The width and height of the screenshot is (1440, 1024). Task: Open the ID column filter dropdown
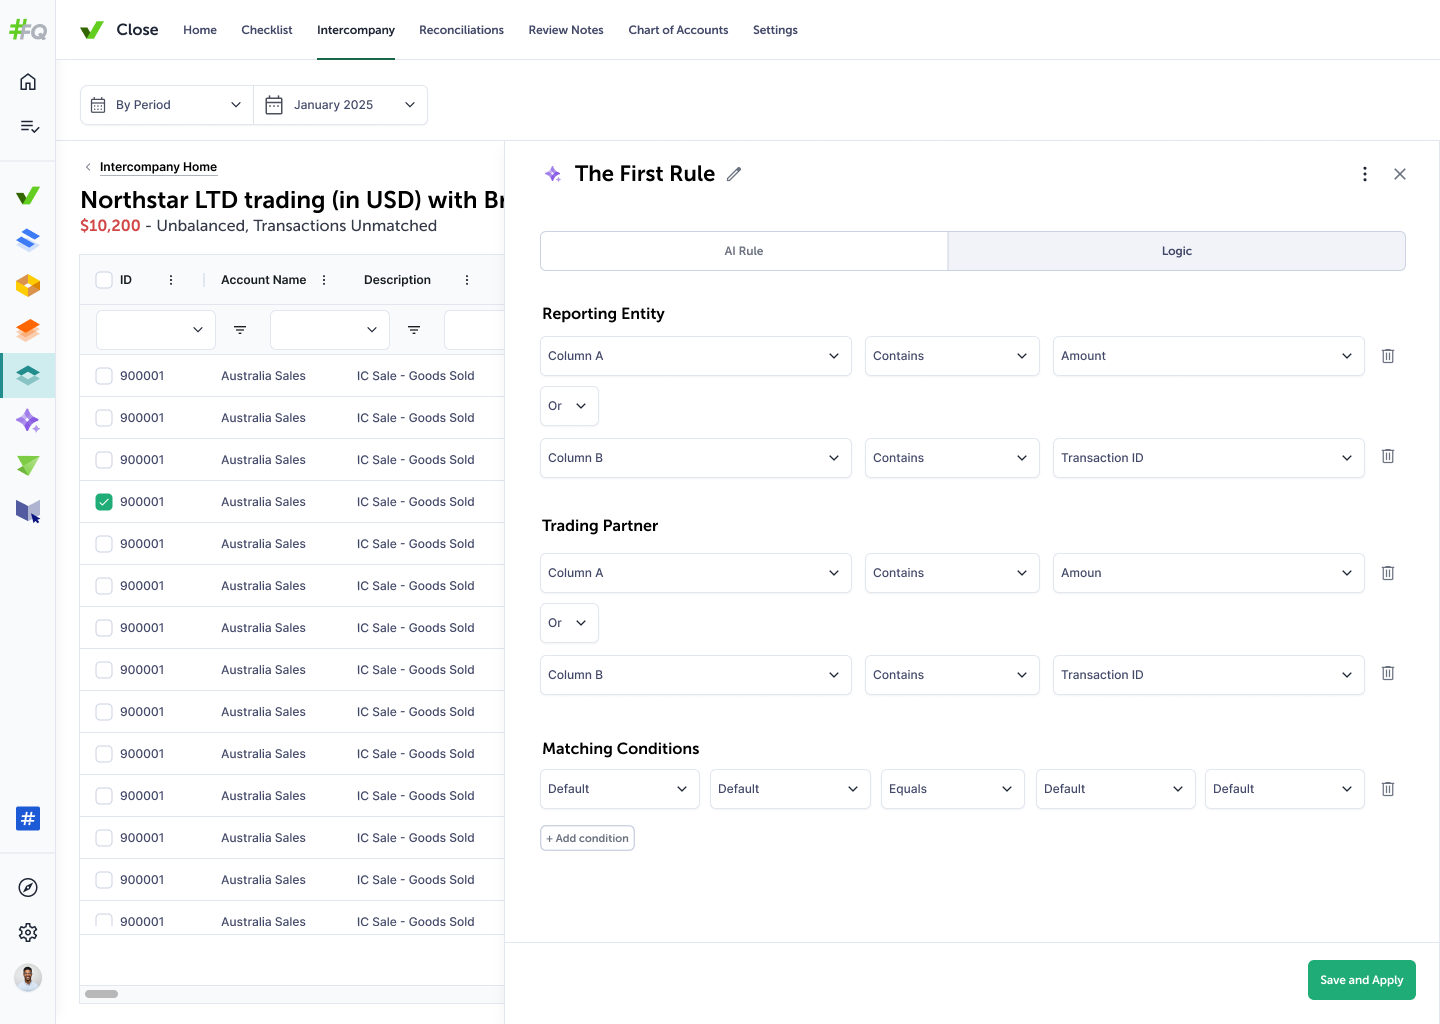pyautogui.click(x=156, y=330)
